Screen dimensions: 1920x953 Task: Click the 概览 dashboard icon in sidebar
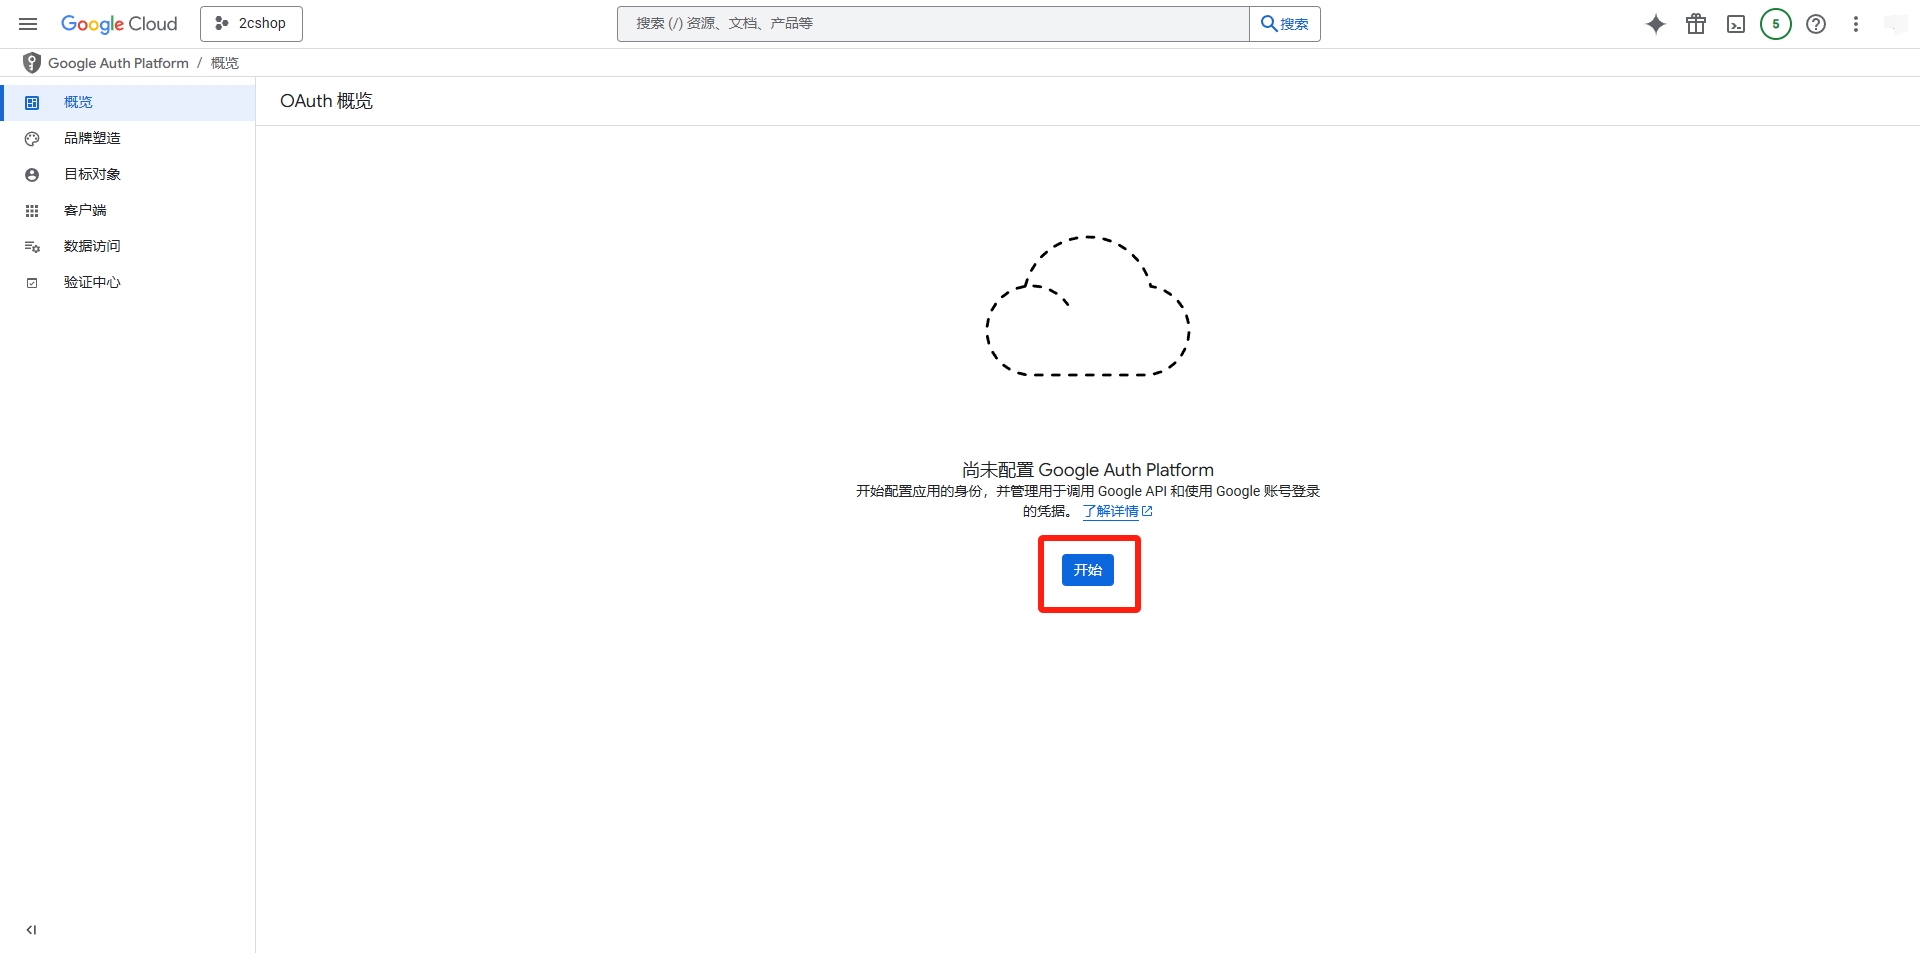click(32, 103)
